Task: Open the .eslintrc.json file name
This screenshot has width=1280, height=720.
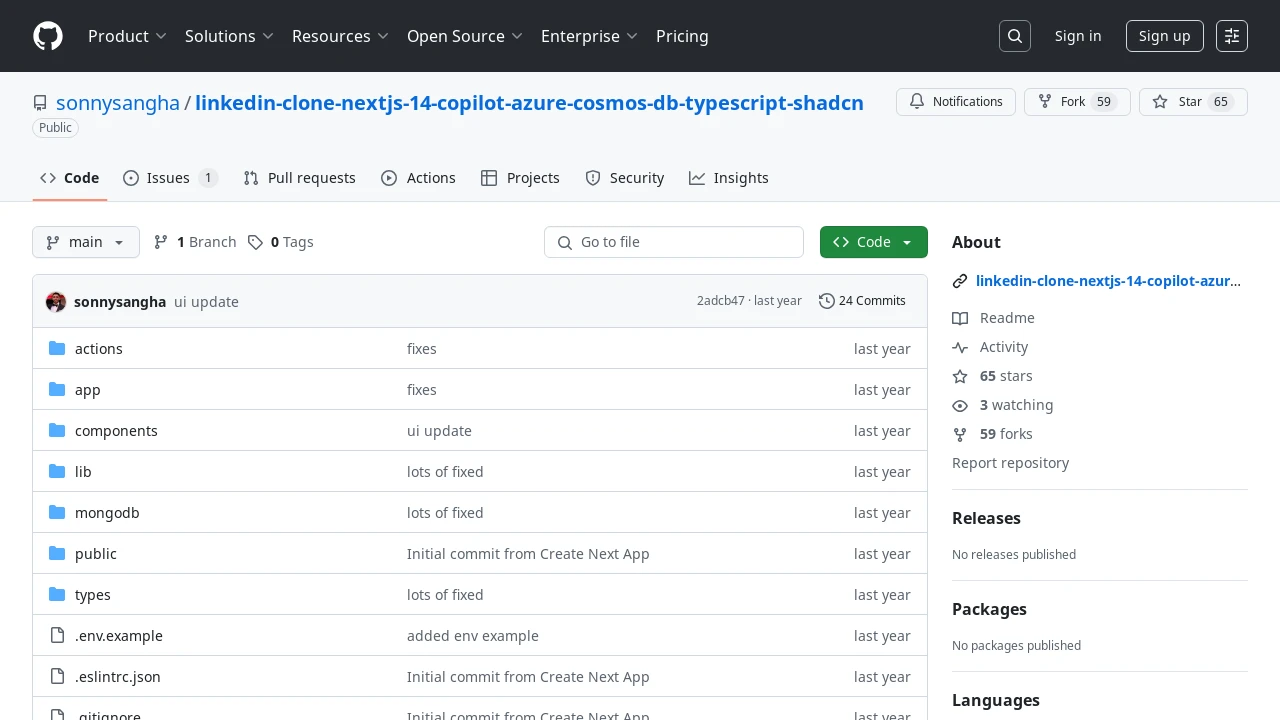Action: tap(118, 677)
